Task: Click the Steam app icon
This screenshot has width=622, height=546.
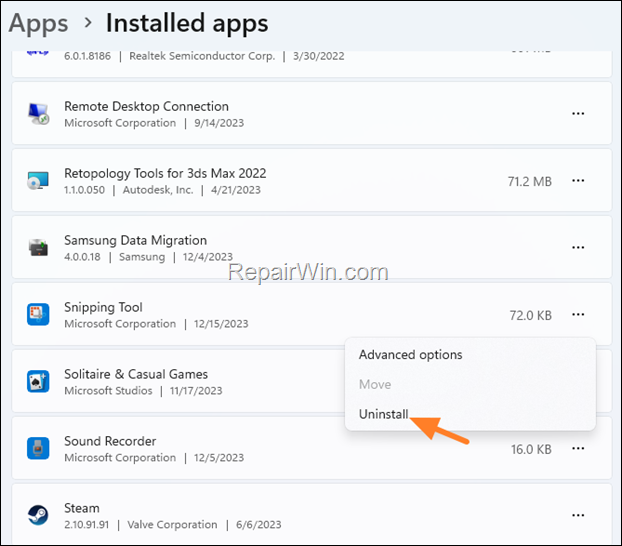Action: pyautogui.click(x=38, y=515)
